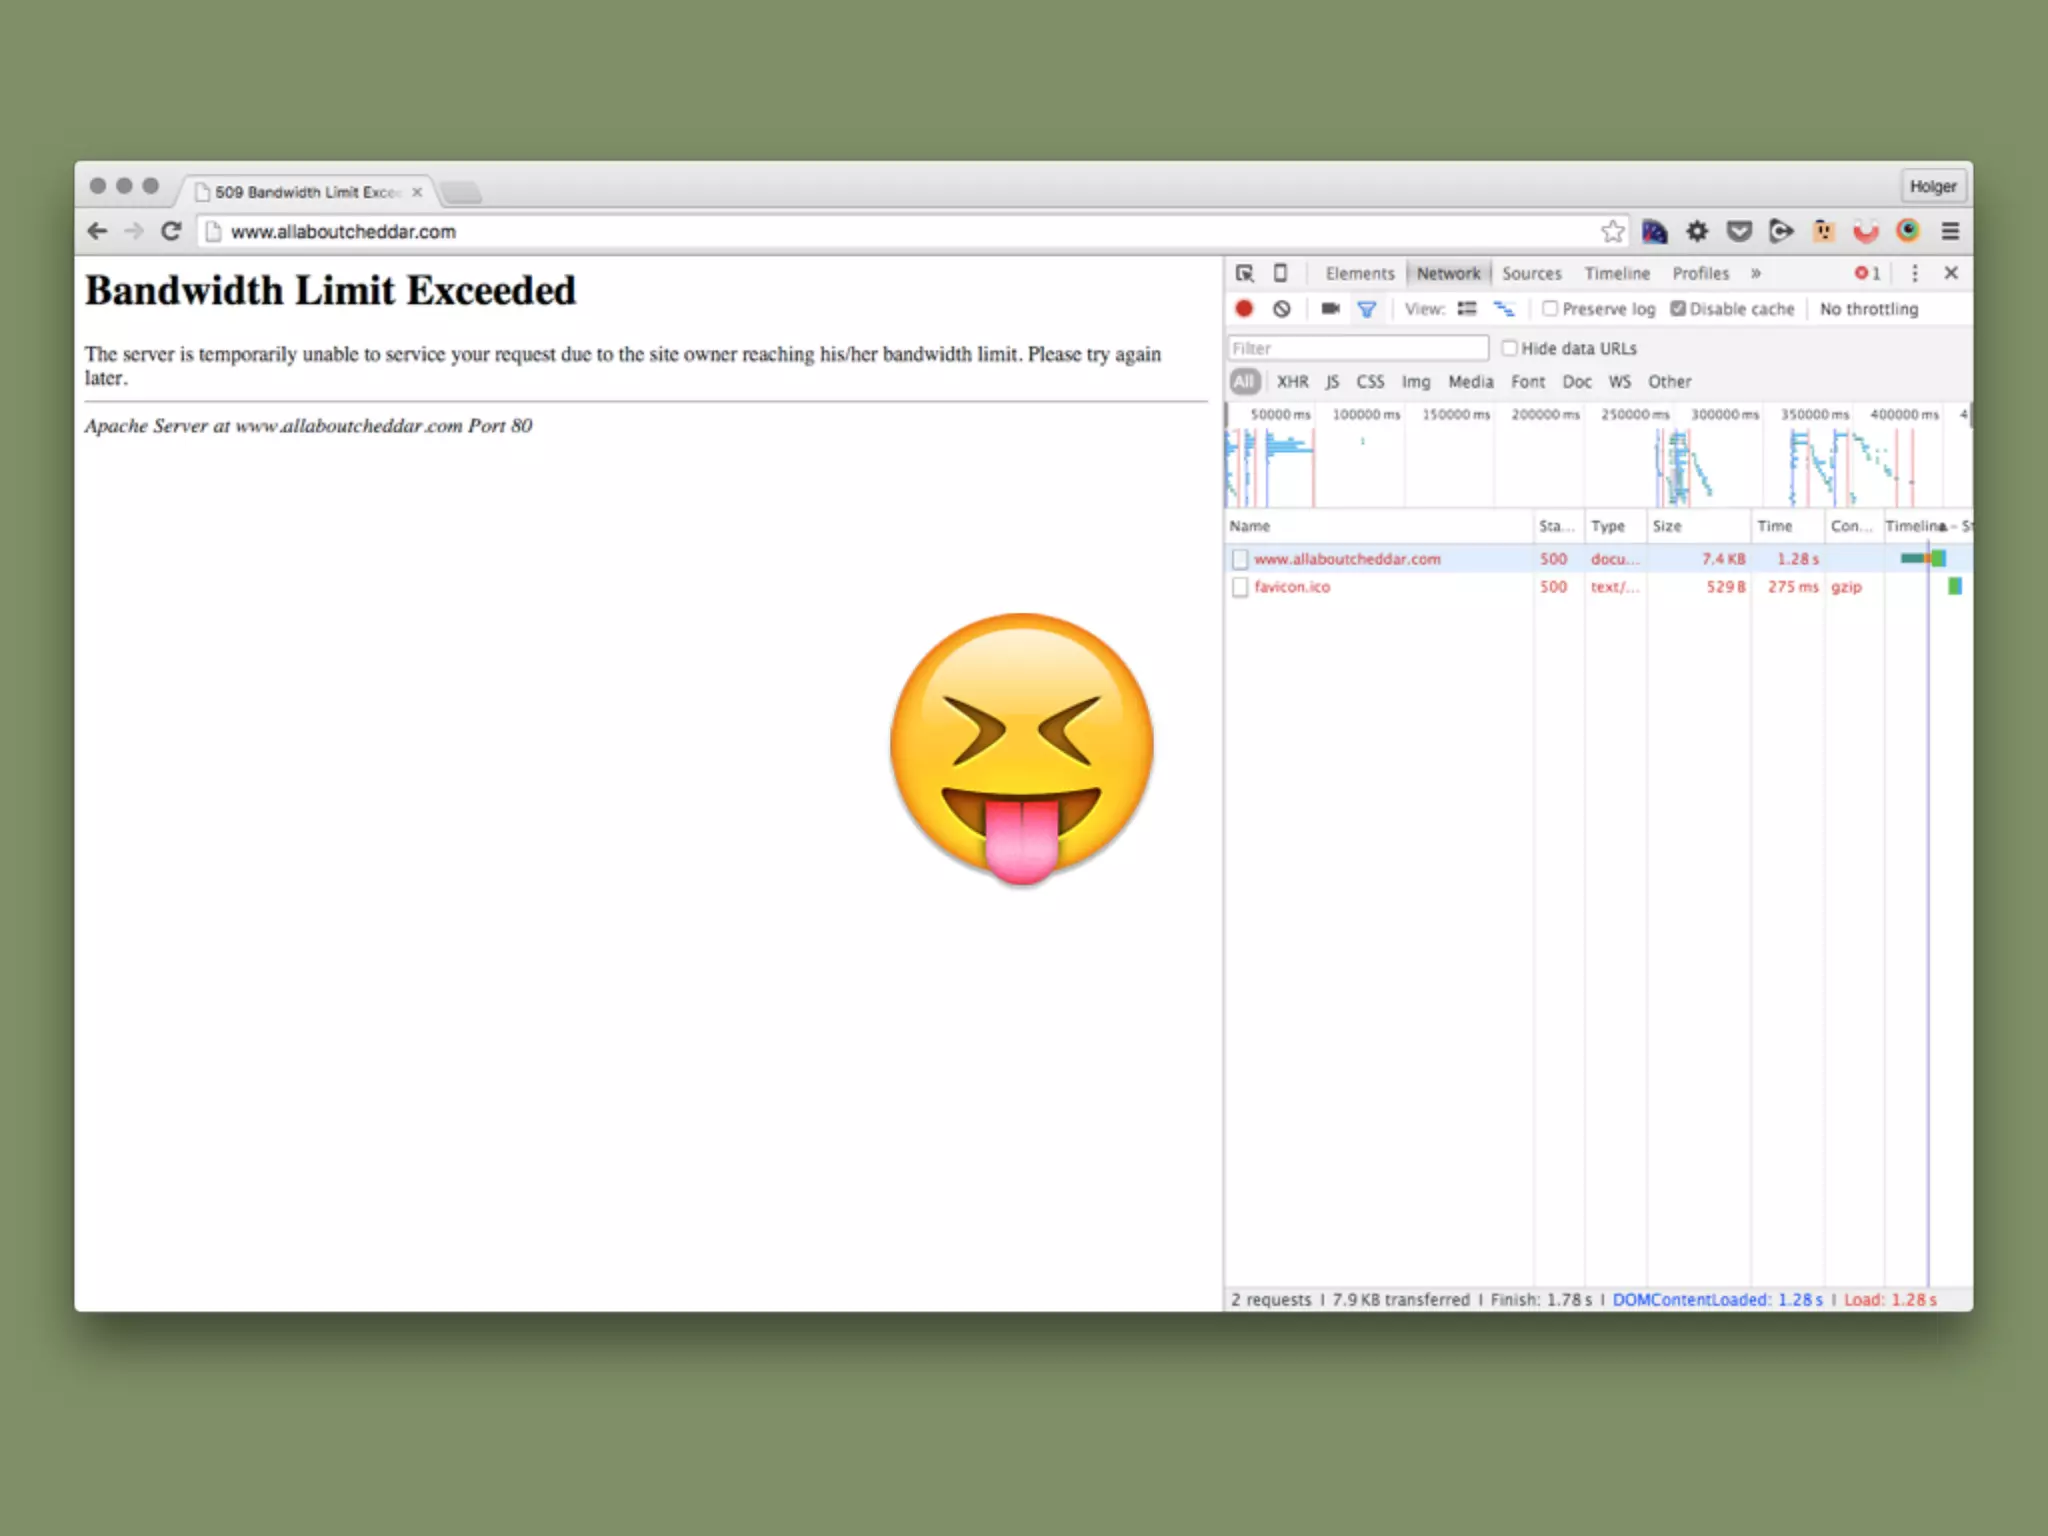Switch to the Elements tab
The height and width of the screenshot is (1536, 2048).
[x=1359, y=273]
